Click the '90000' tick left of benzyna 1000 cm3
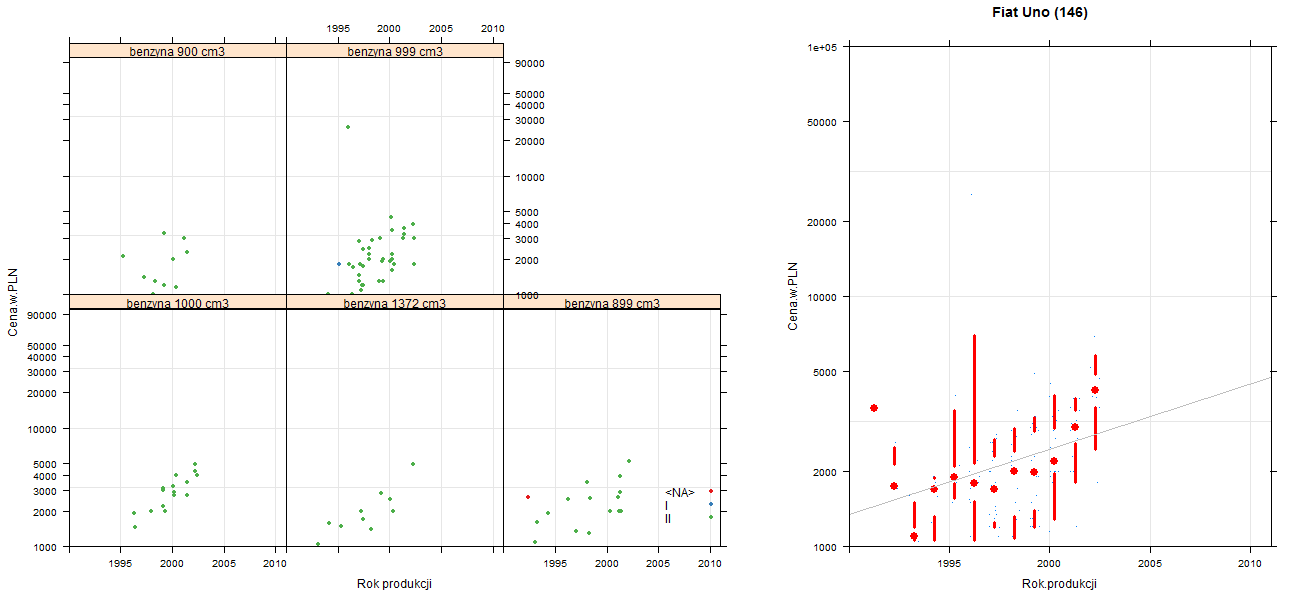This screenshot has height=600, width=1300. click(42, 315)
